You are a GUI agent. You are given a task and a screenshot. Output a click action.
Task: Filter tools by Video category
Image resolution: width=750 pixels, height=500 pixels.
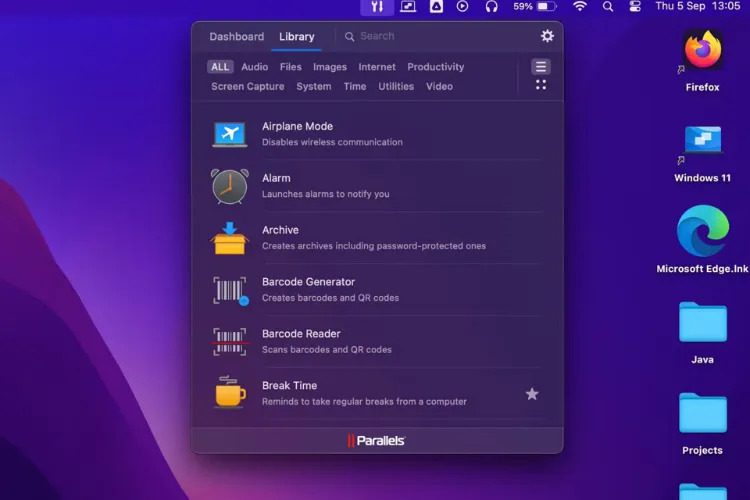(440, 87)
